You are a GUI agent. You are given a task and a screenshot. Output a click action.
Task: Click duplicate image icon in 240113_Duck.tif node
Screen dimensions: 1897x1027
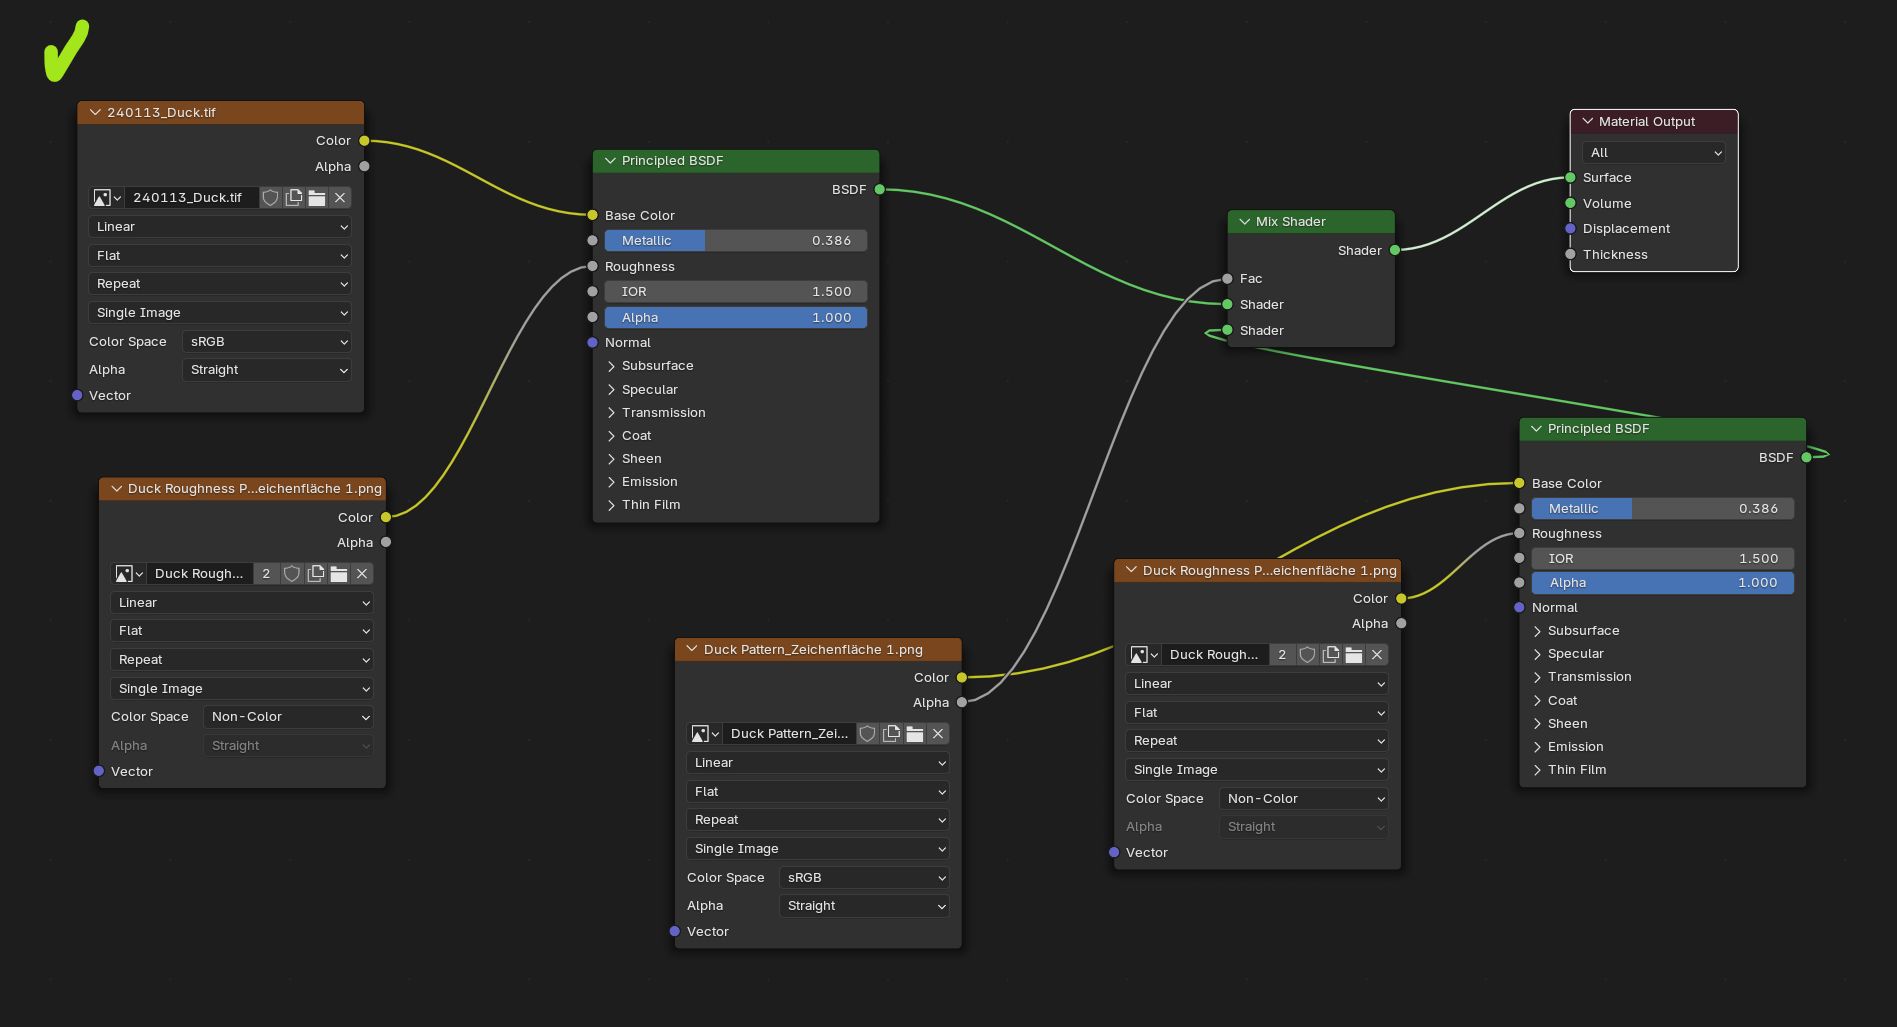294,198
